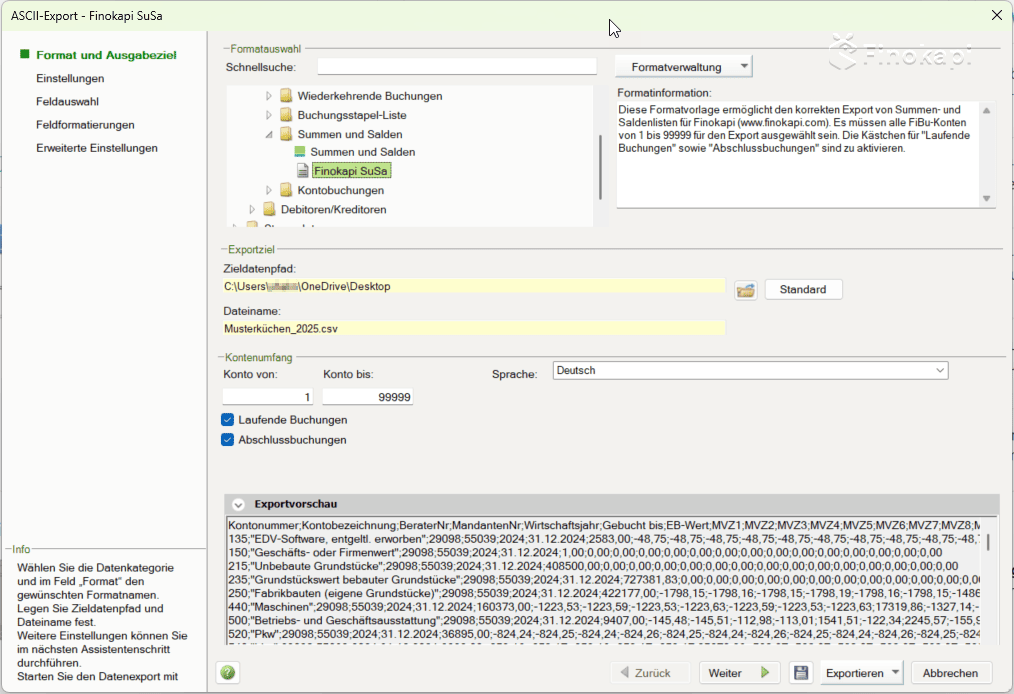Click the save floppy disk icon
Image resolution: width=1014 pixels, height=694 pixels.
801,673
